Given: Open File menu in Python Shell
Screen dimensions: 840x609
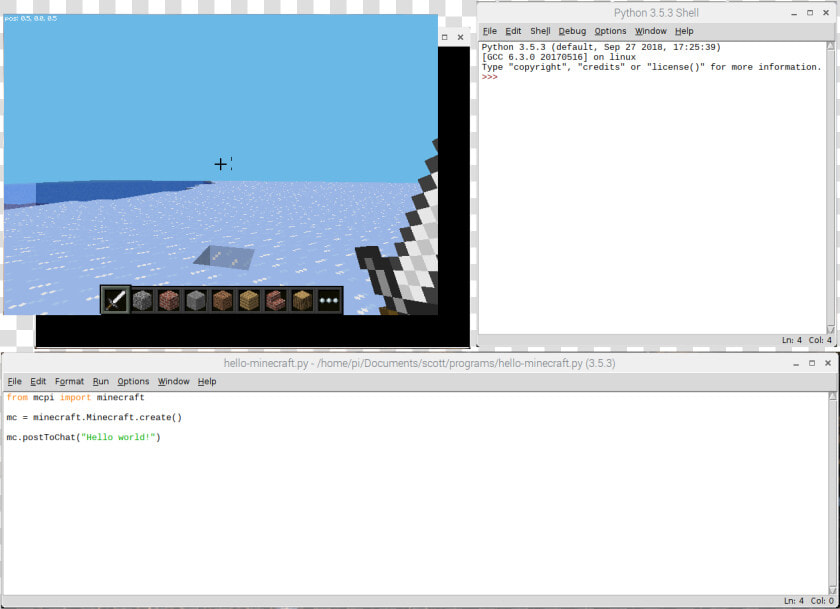Looking at the screenshot, I should [x=490, y=31].
